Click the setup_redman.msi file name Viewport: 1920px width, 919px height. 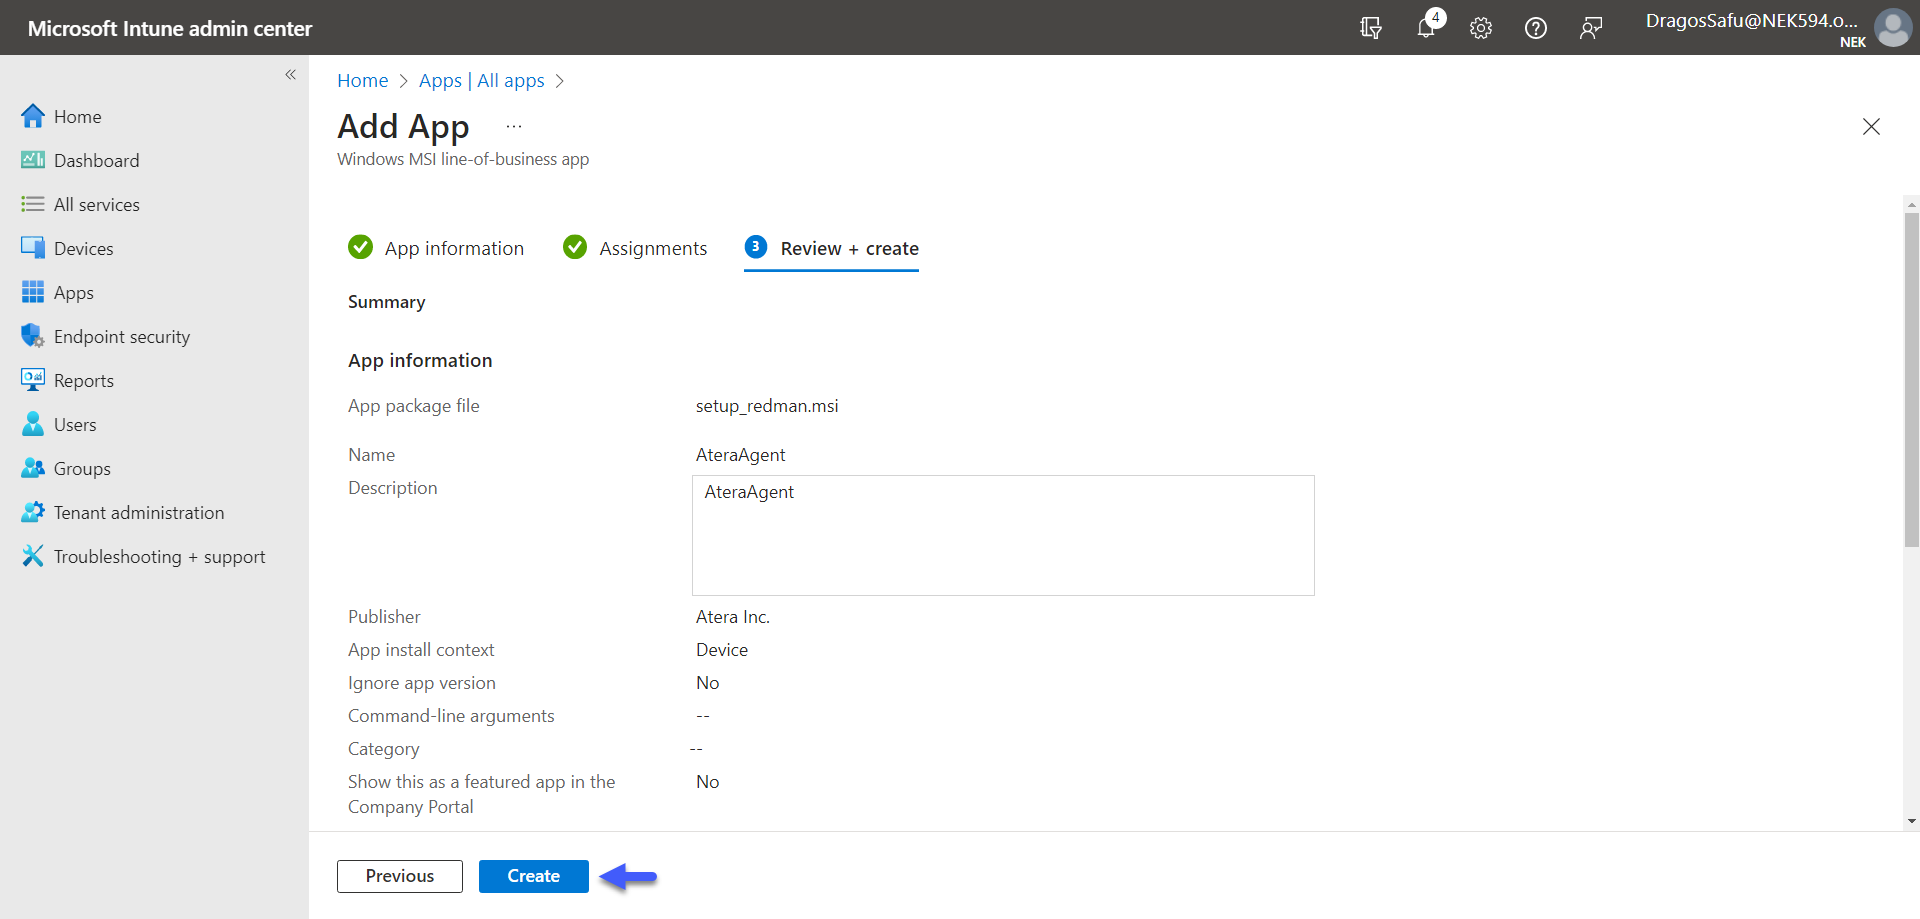[767, 406]
